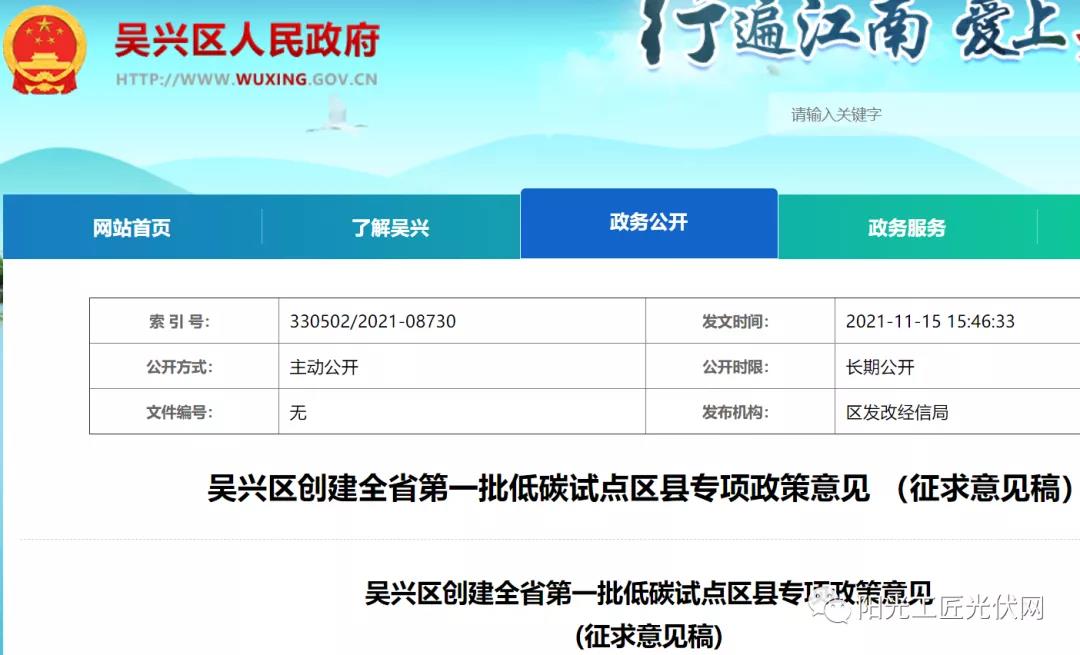Focus the 请输入关键字 search field
Image resolution: width=1080 pixels, height=655 pixels.
point(920,115)
